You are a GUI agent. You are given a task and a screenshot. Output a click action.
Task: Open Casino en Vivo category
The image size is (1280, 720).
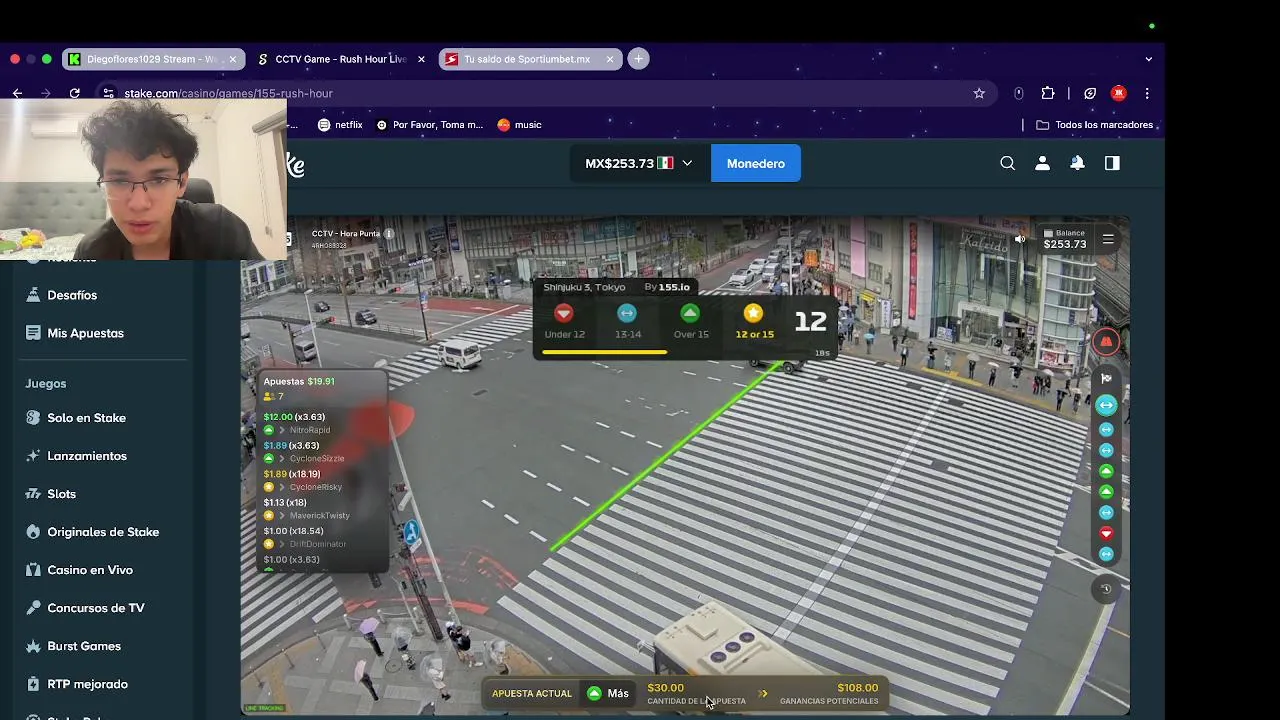pyautogui.click(x=90, y=570)
